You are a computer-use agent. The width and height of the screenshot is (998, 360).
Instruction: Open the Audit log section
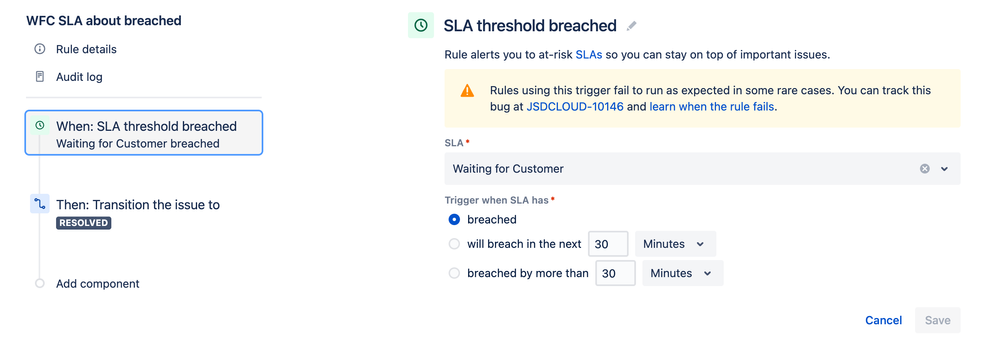pyautogui.click(x=79, y=77)
